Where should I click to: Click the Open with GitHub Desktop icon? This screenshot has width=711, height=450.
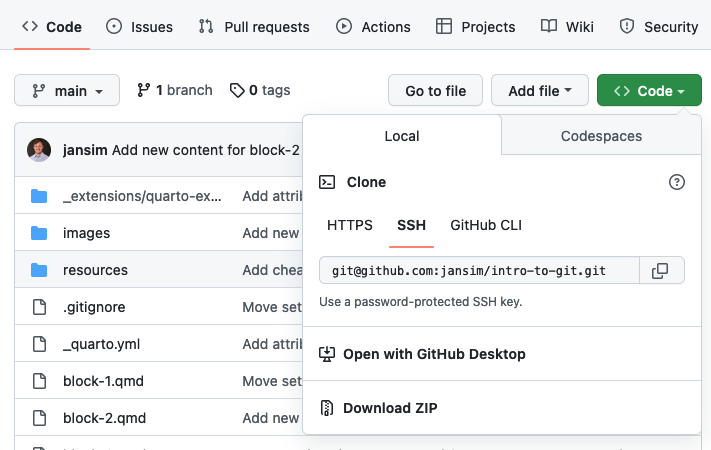pyautogui.click(x=326, y=354)
